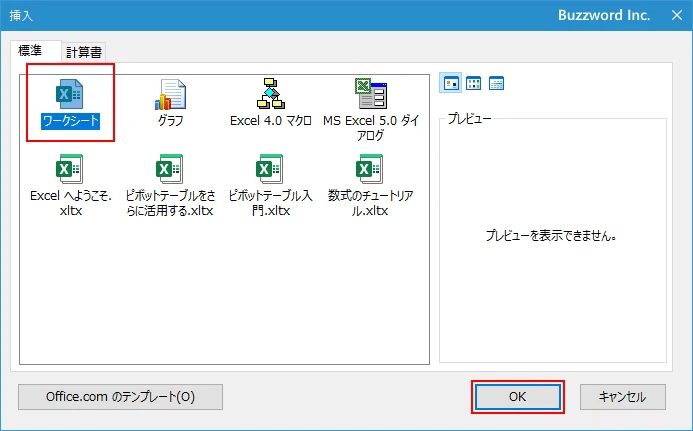Screen dimensions: 693x431
Task: Choose the ピボットテーブル入門.xltx template icon
Action: 270,169
